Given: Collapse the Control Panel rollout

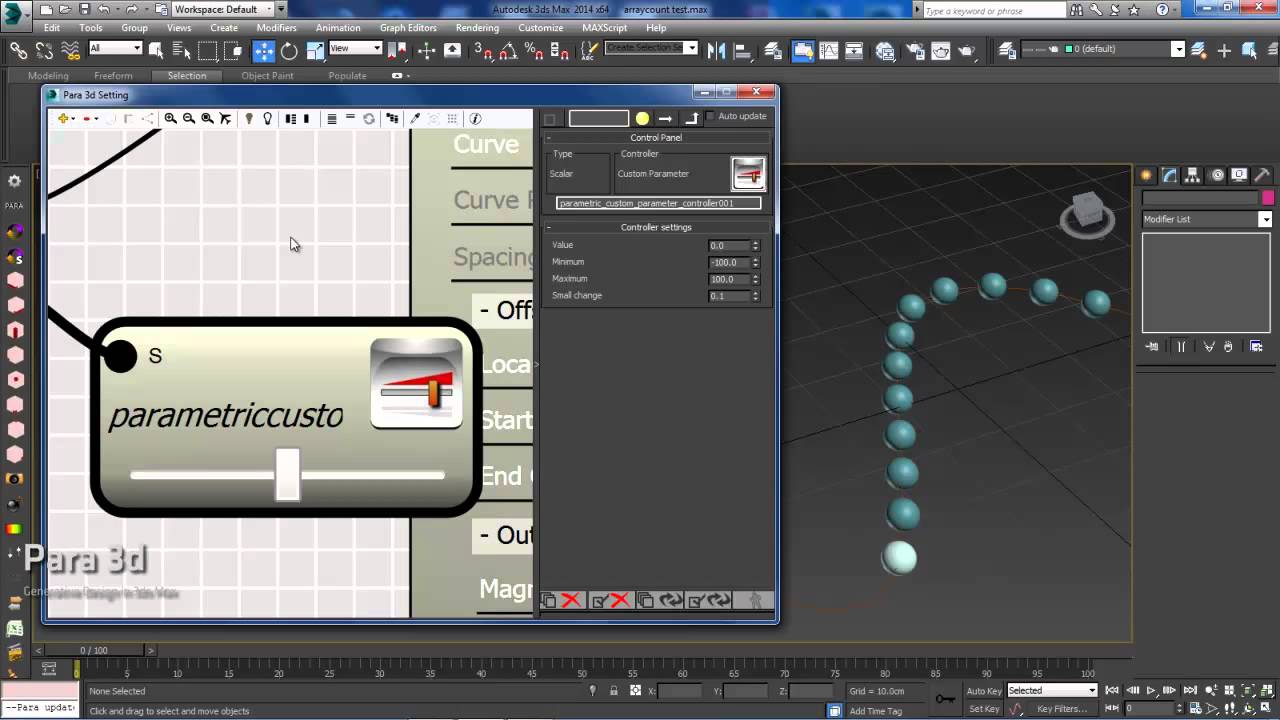Looking at the screenshot, I should tap(655, 138).
